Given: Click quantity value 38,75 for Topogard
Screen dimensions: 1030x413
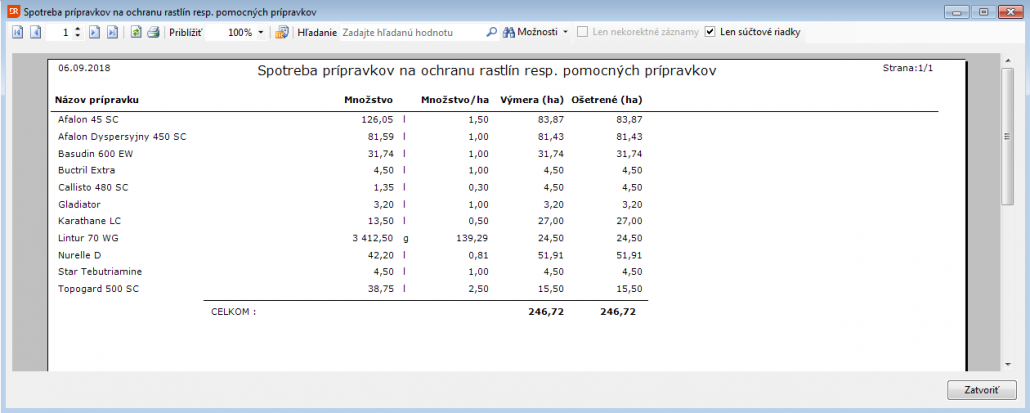Looking at the screenshot, I should coord(380,288).
